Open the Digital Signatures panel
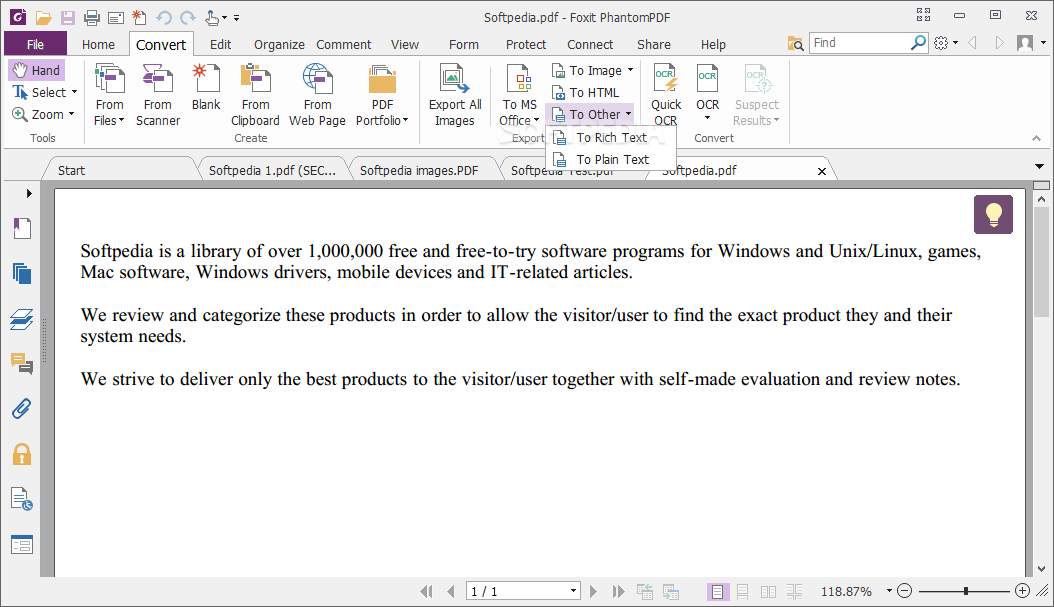The image size is (1054, 607). (22, 499)
